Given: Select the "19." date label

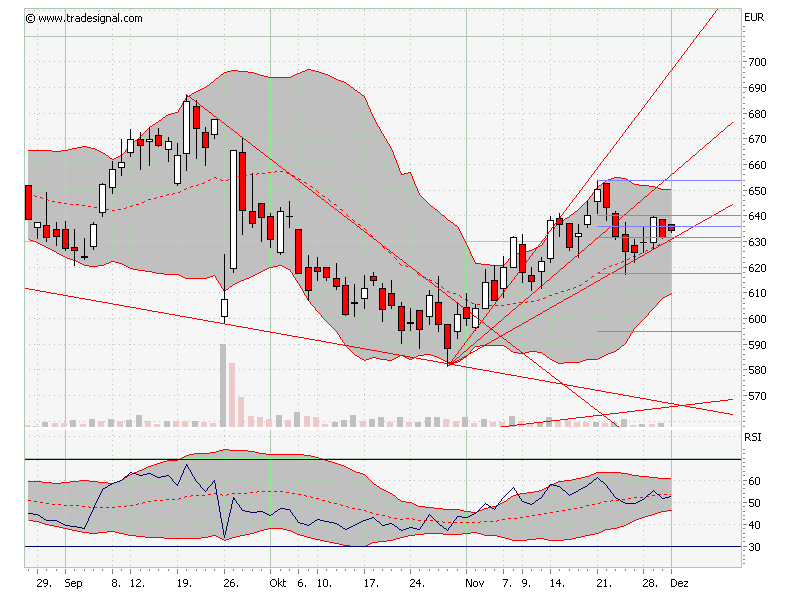Looking at the screenshot, I should [x=184, y=583].
